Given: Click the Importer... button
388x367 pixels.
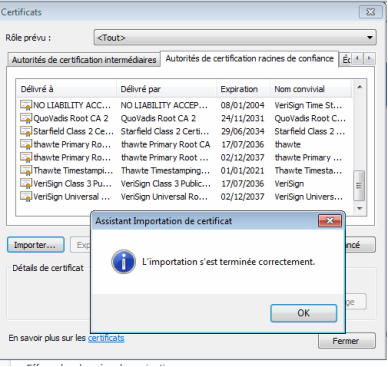Looking at the screenshot, I should 35,245.
